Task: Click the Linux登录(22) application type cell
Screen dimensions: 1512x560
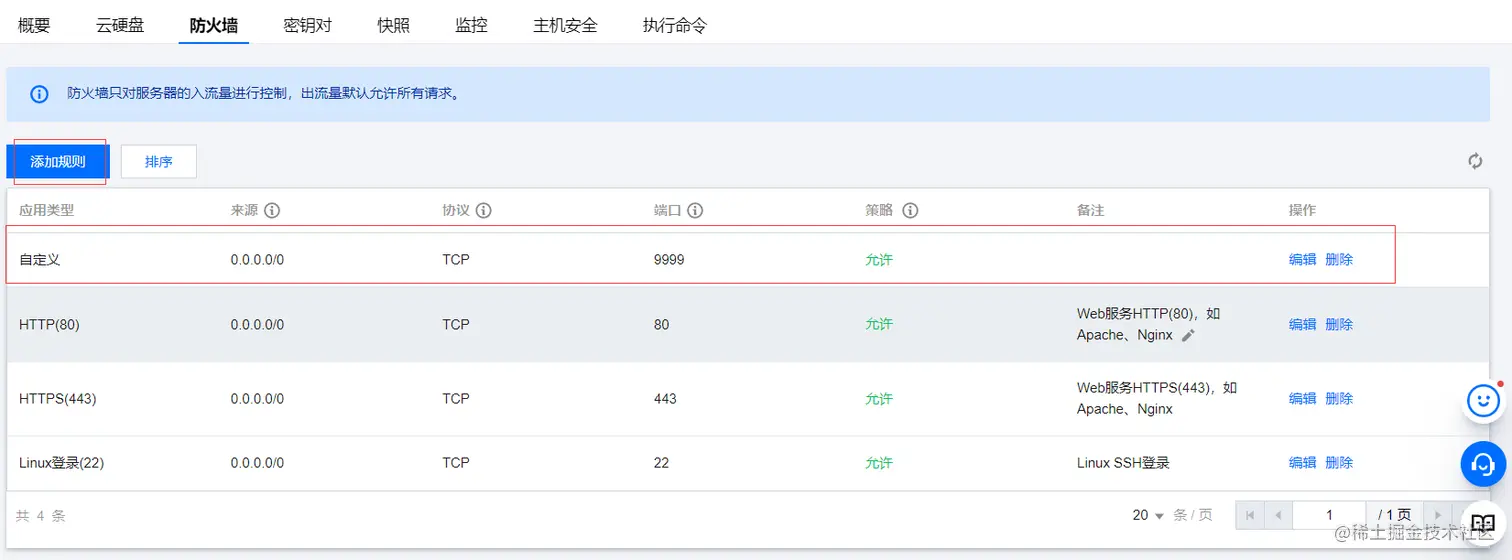Action: pos(62,463)
